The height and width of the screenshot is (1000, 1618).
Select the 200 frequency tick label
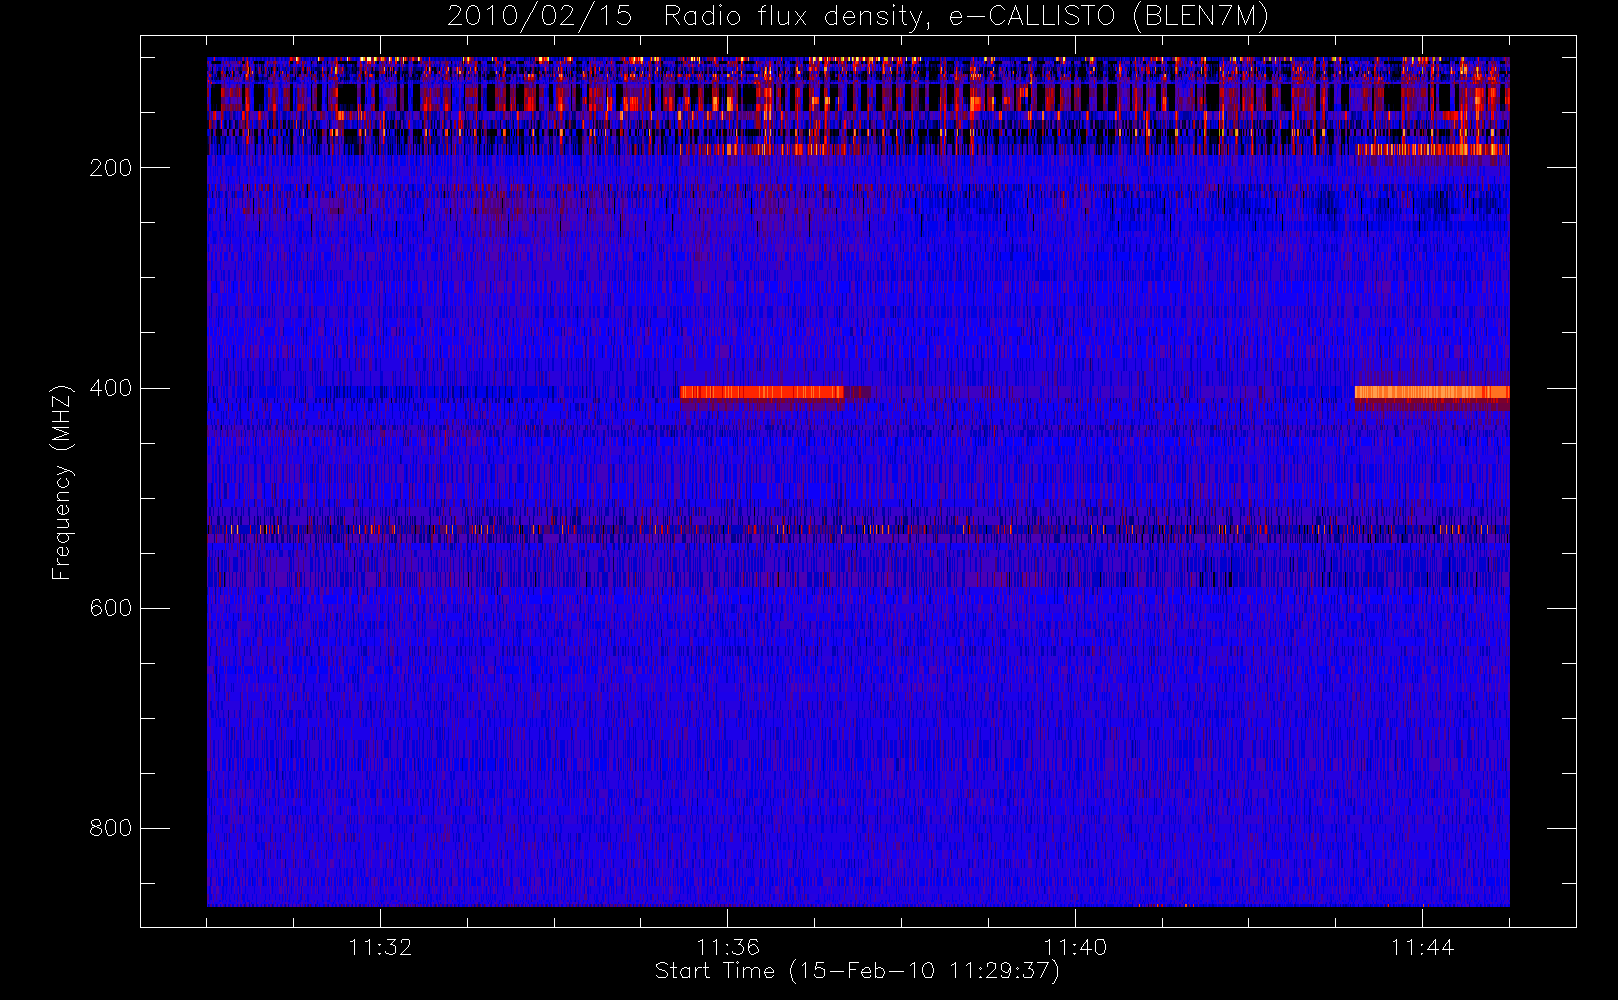coord(111,168)
